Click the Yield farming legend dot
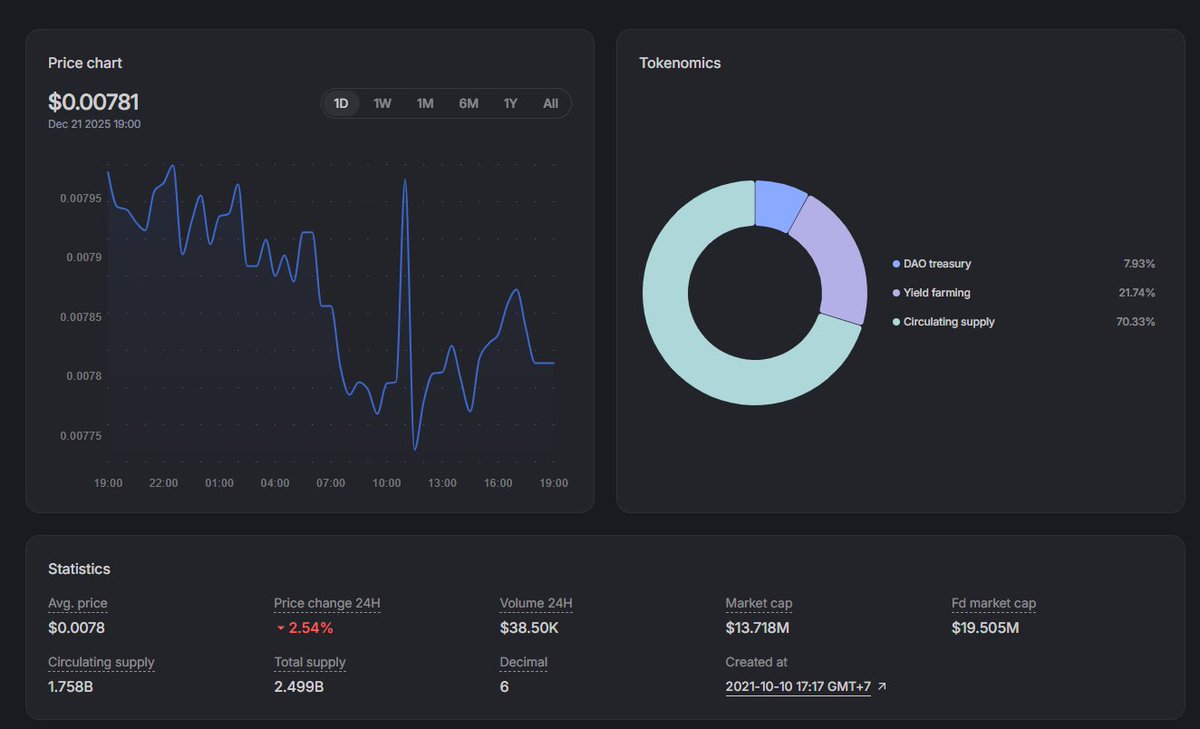 click(896, 293)
